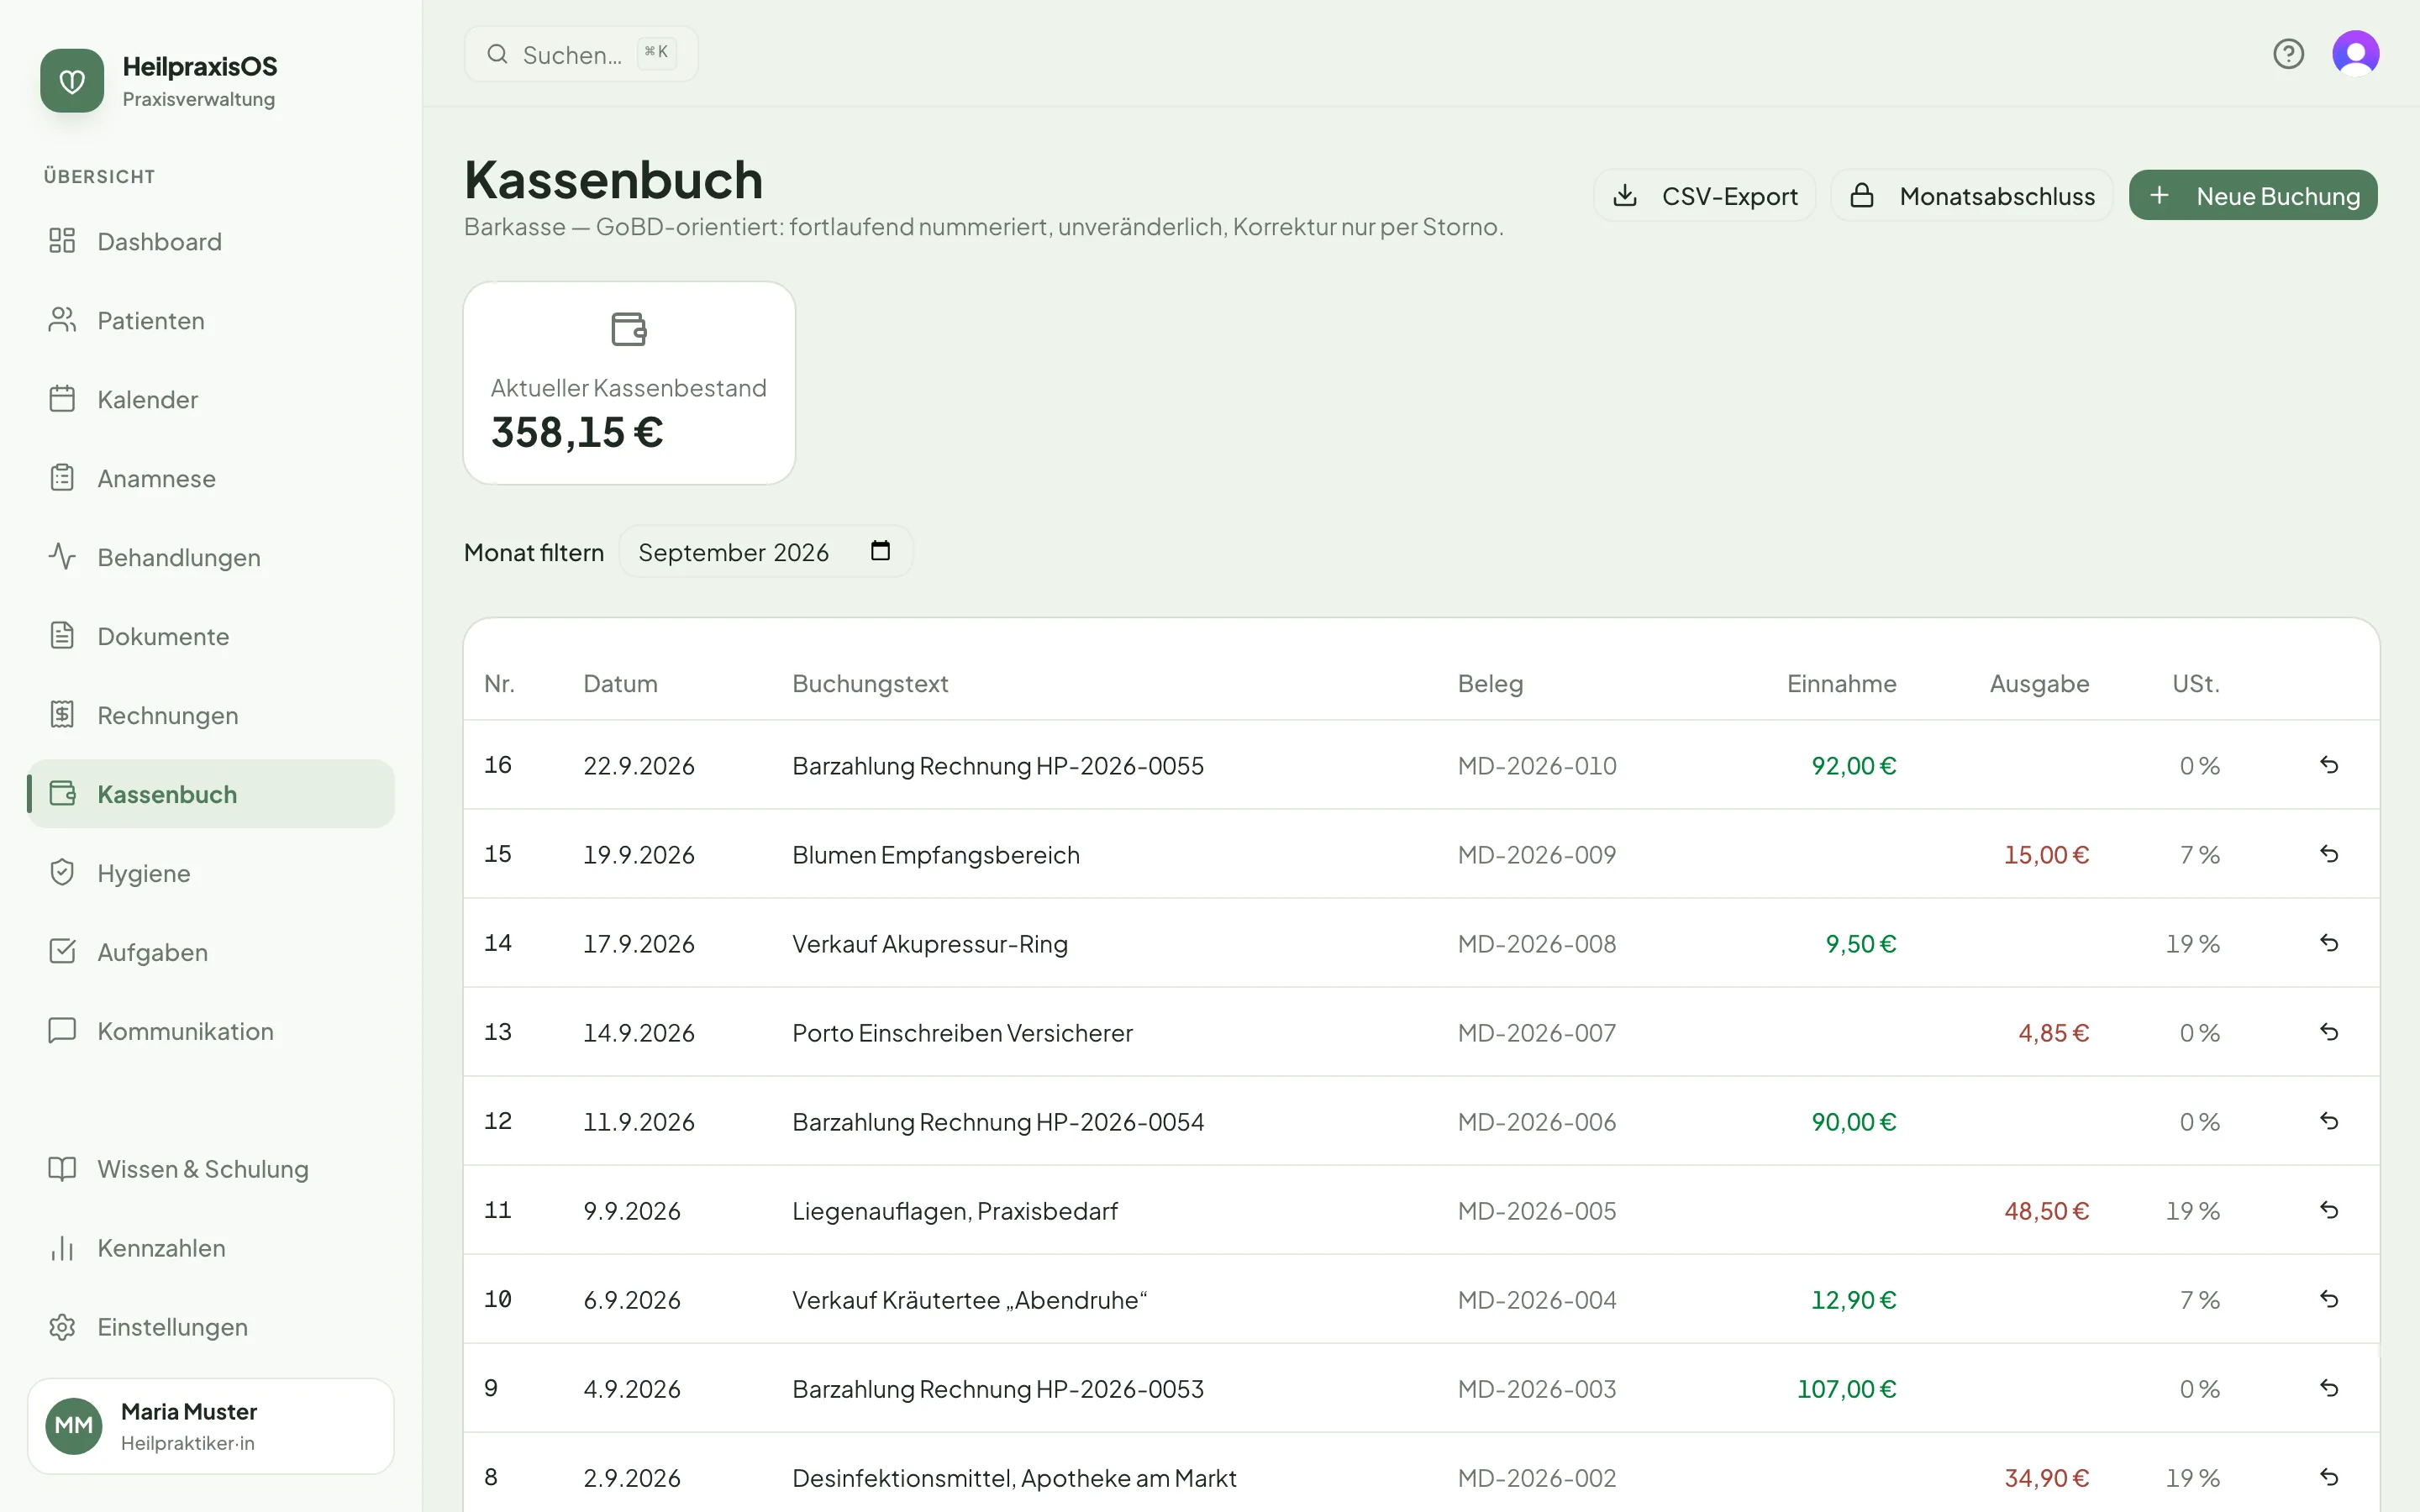Open Hygiene section
Screen dimensions: 2420x1512
pyautogui.click(x=211, y=873)
